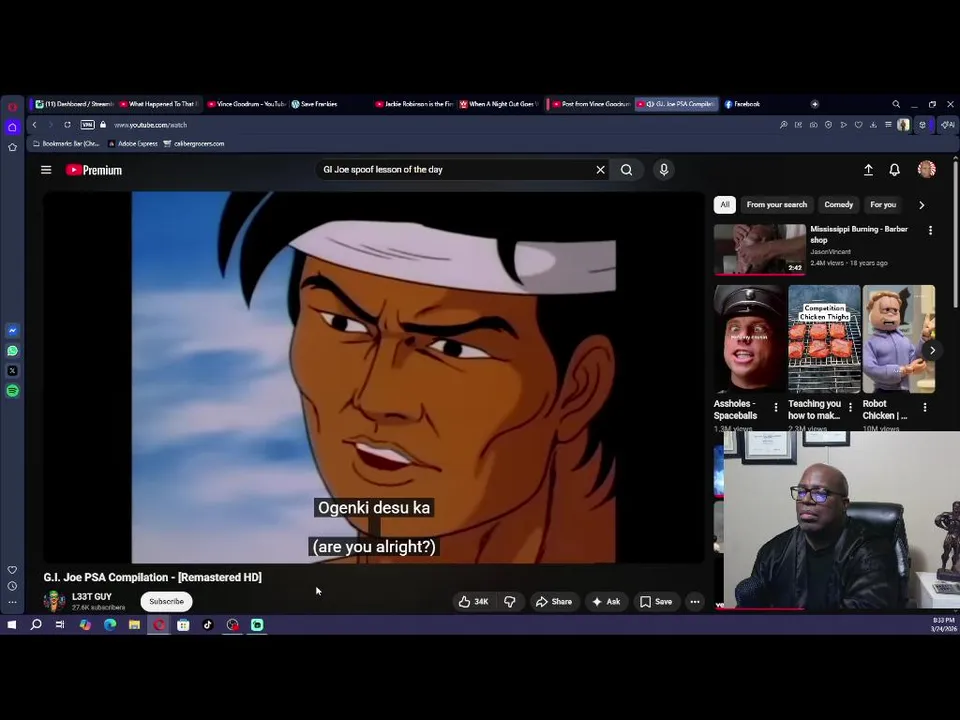960x720 pixels.
Task: Click the playing G.I. Joe video frame
Action: pos(373,377)
